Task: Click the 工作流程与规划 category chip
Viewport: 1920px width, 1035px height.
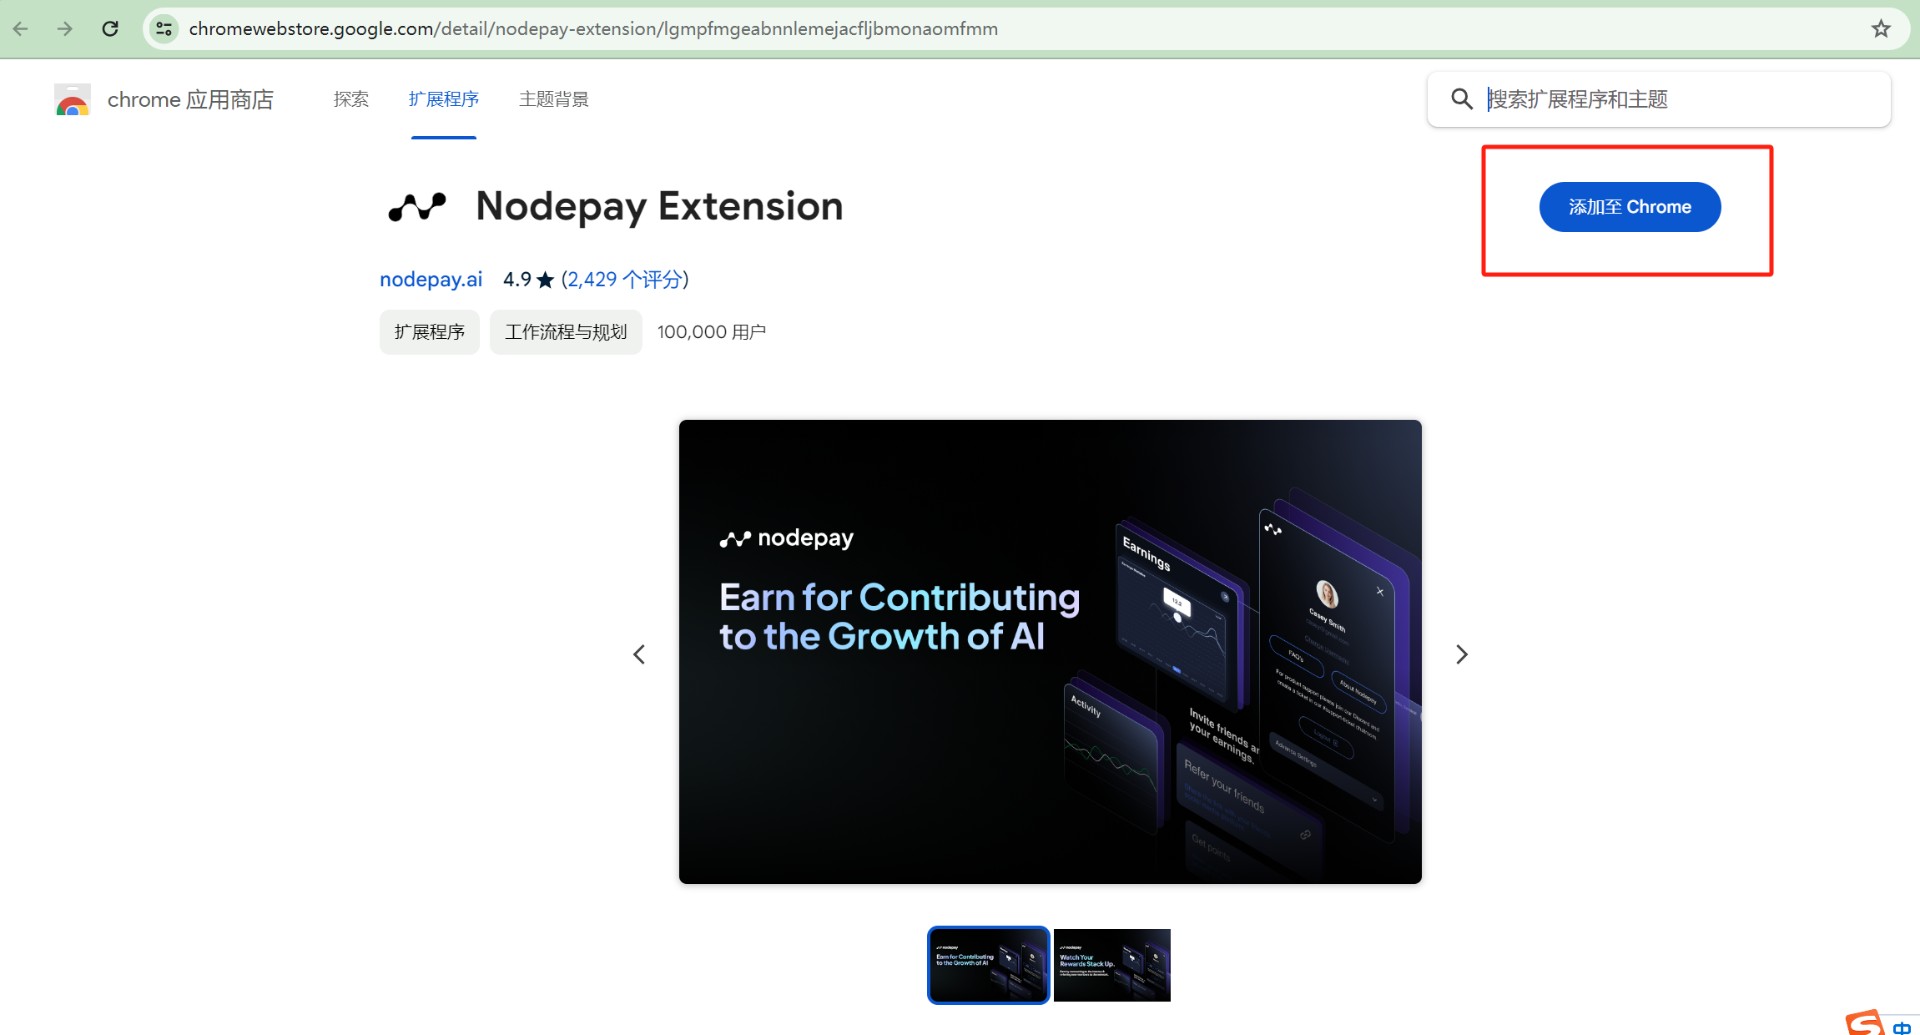Action: (566, 332)
